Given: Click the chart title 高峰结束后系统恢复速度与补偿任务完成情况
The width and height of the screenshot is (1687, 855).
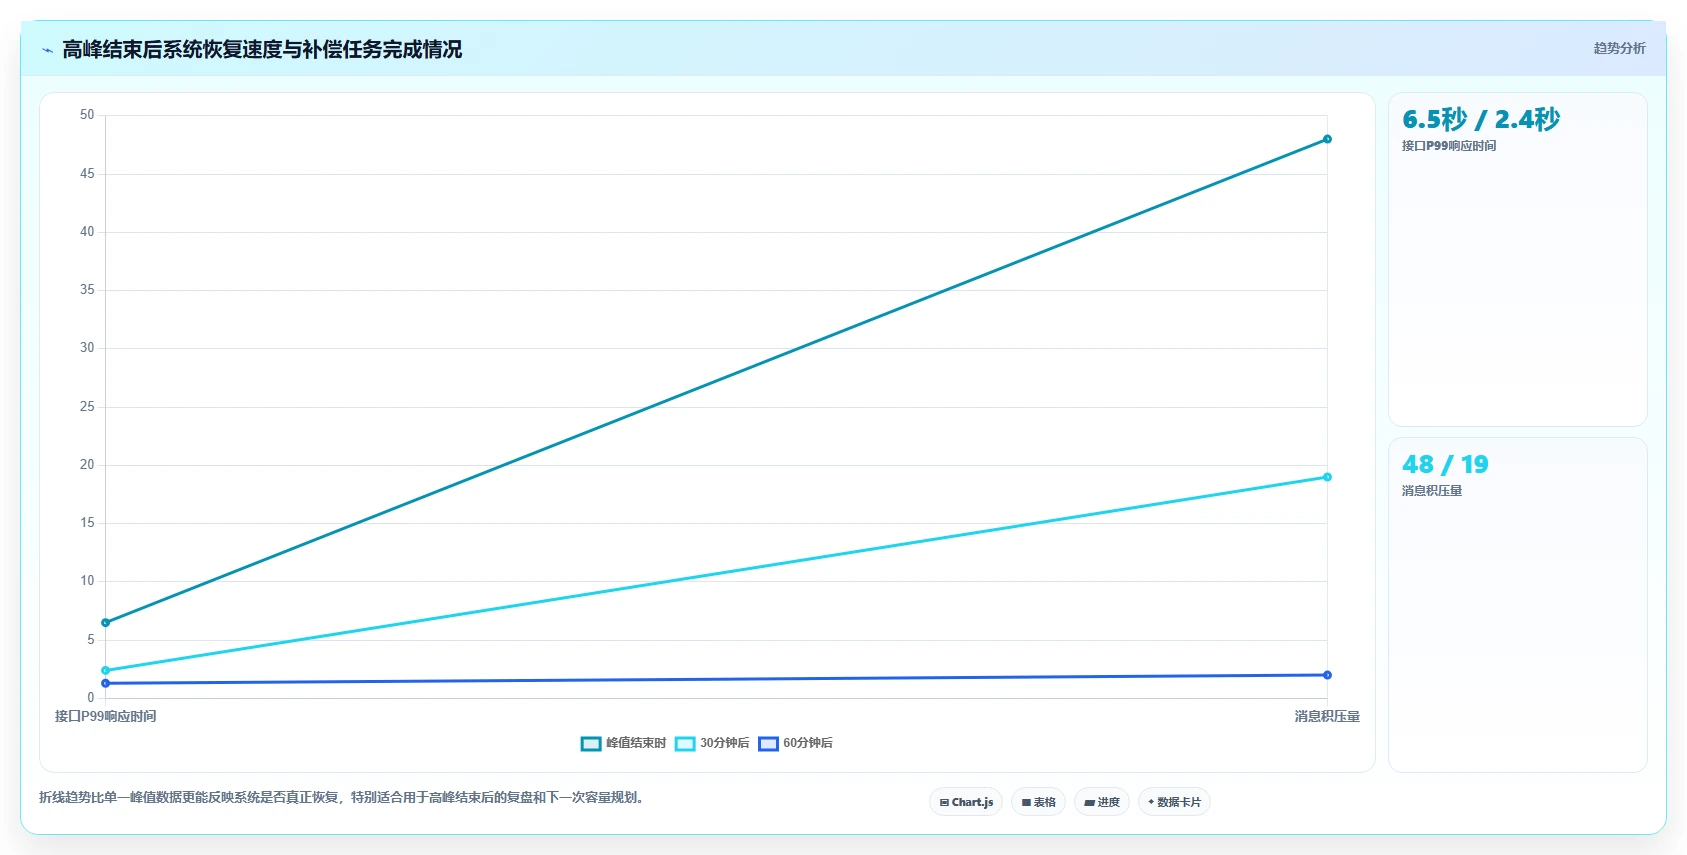Looking at the screenshot, I should tap(262, 50).
